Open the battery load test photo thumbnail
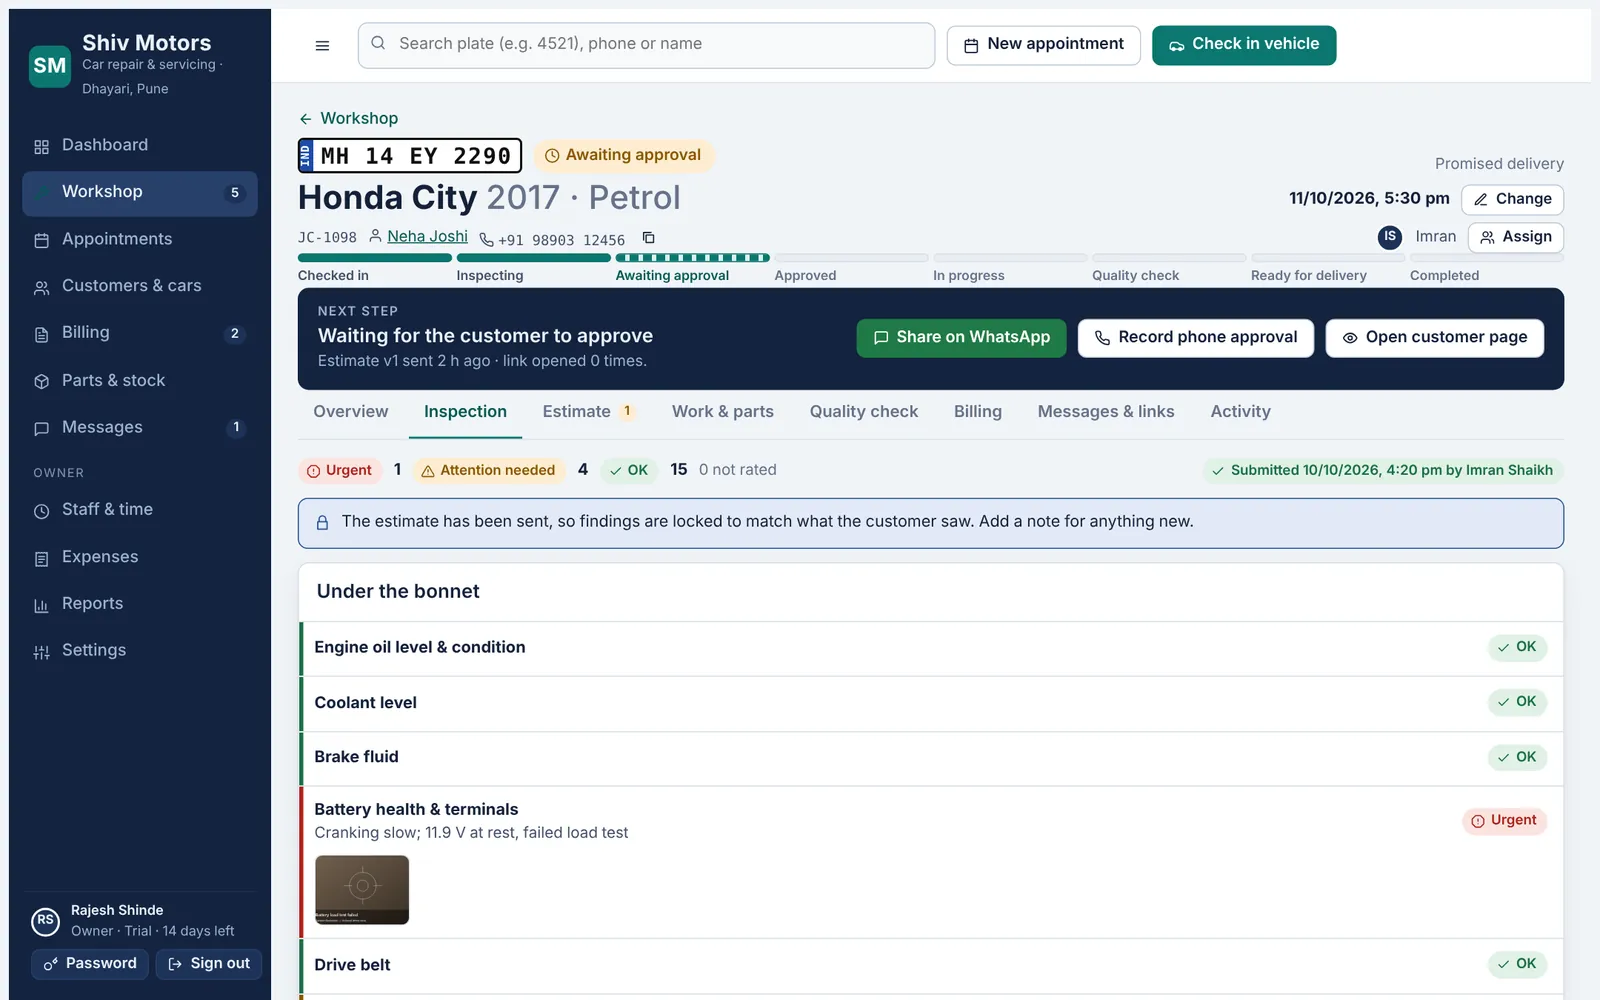1600x1000 pixels. click(362, 890)
